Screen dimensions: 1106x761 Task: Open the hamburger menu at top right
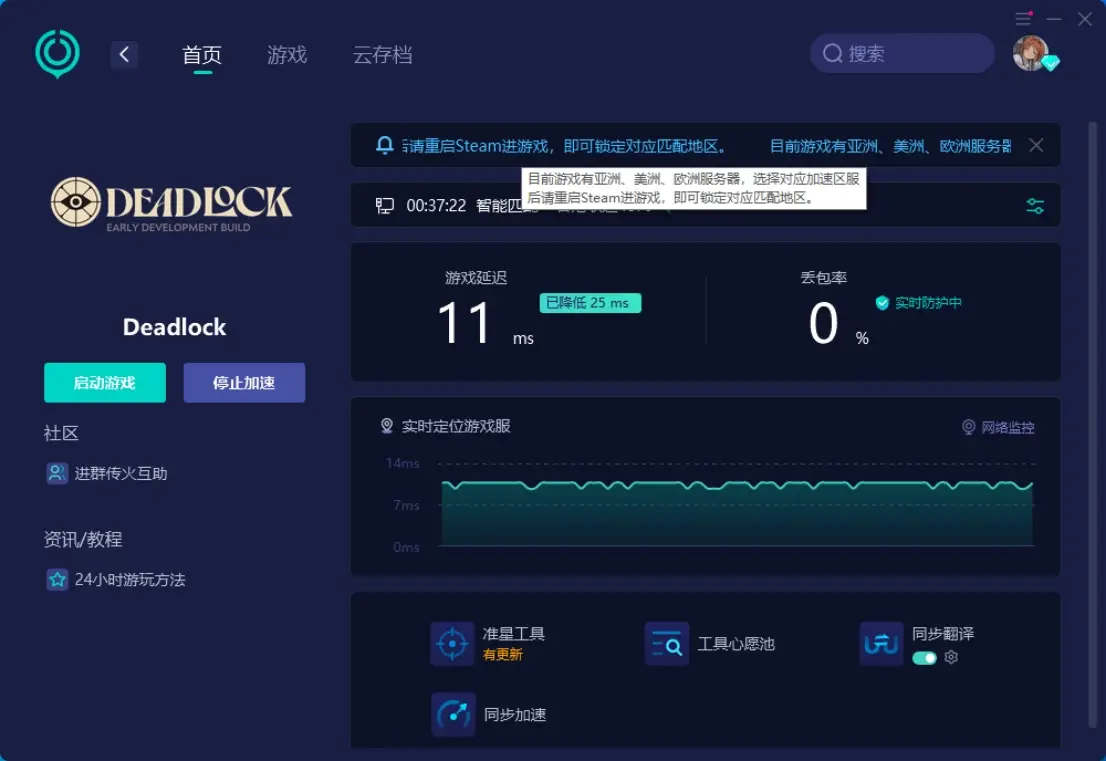1023,18
